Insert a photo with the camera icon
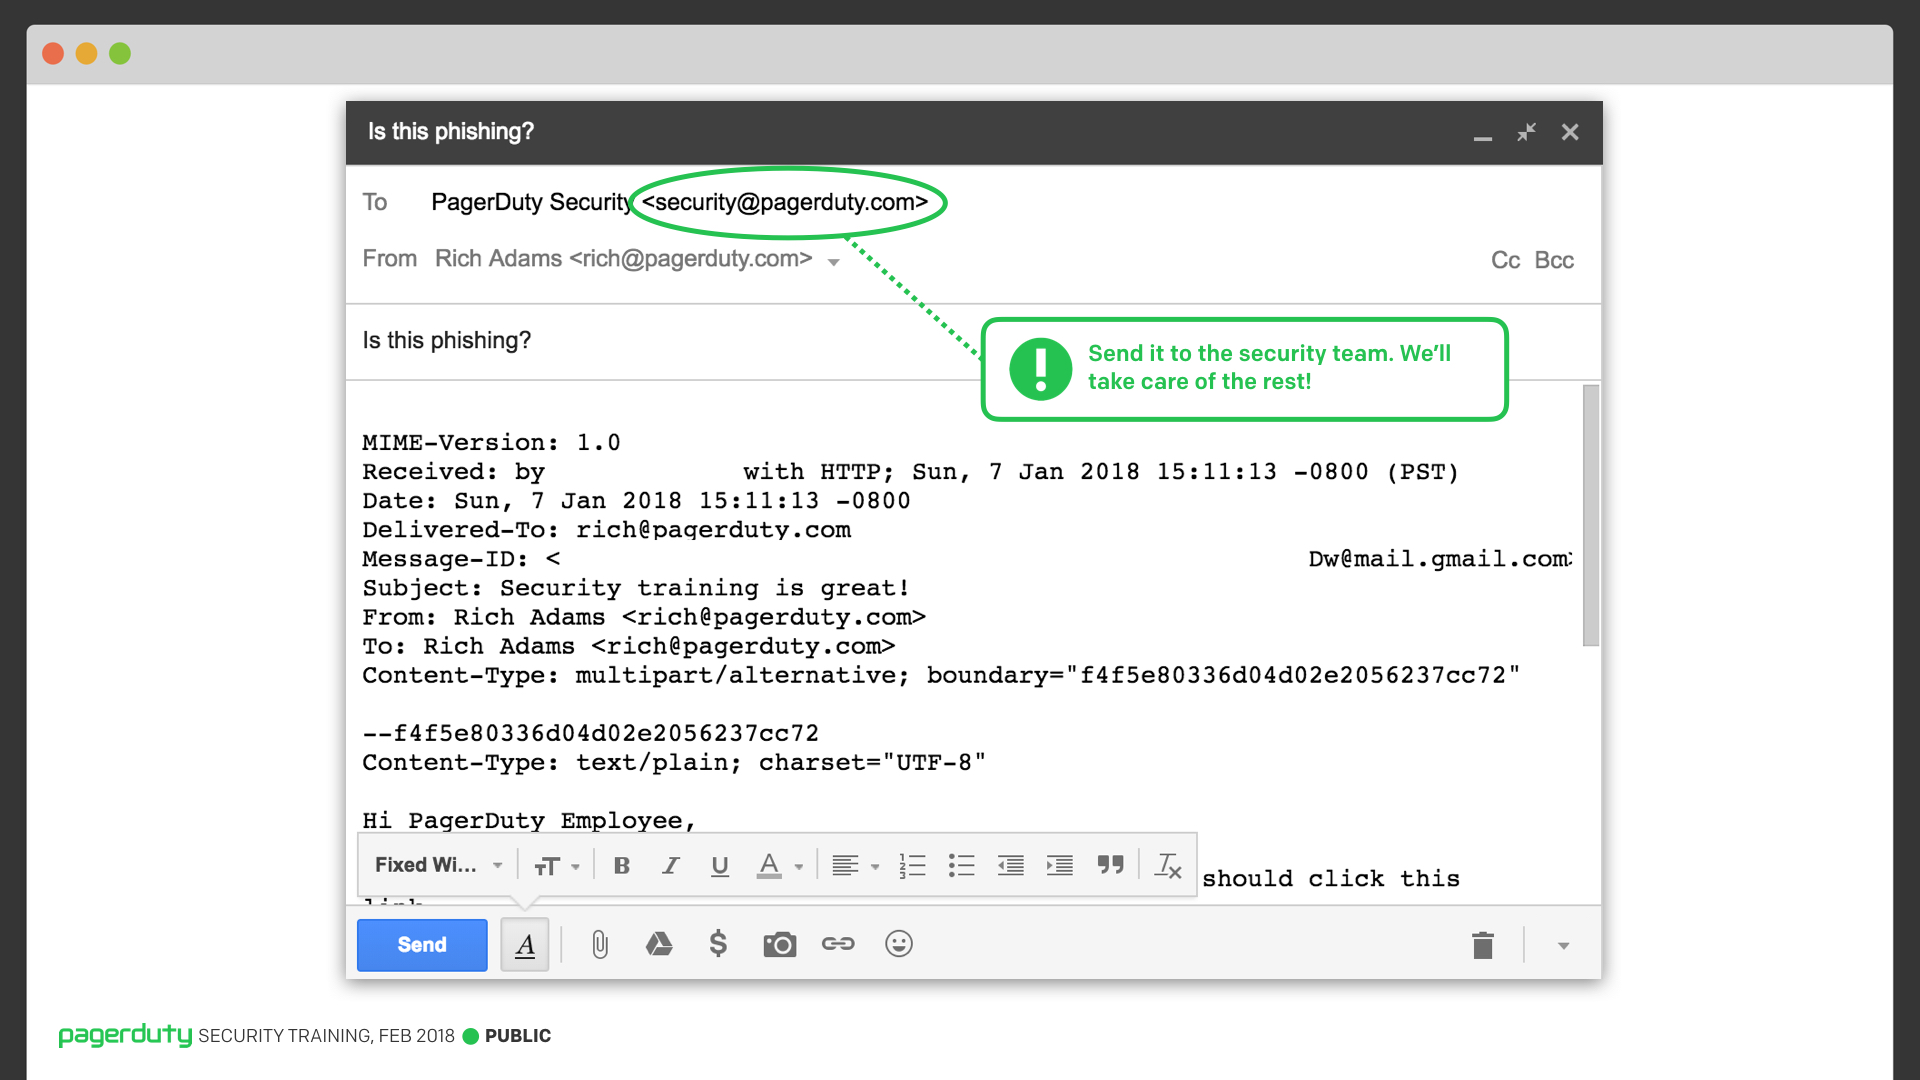 pyautogui.click(x=779, y=944)
